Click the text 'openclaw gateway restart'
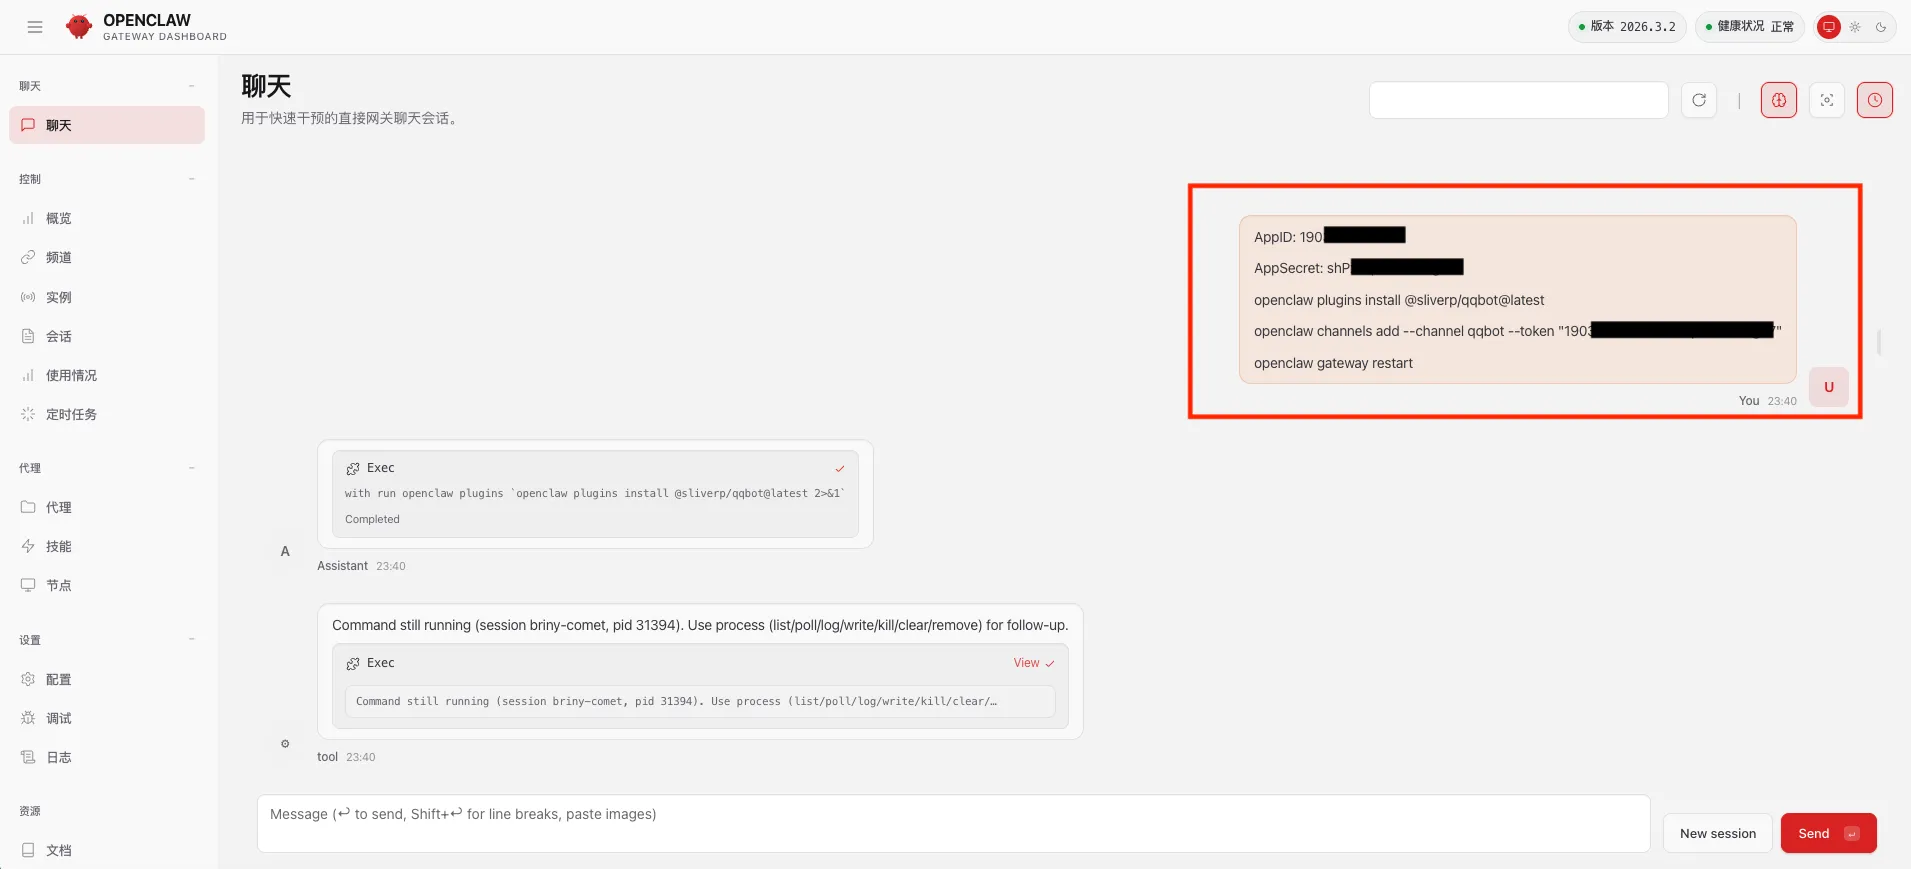 pos(1333,363)
